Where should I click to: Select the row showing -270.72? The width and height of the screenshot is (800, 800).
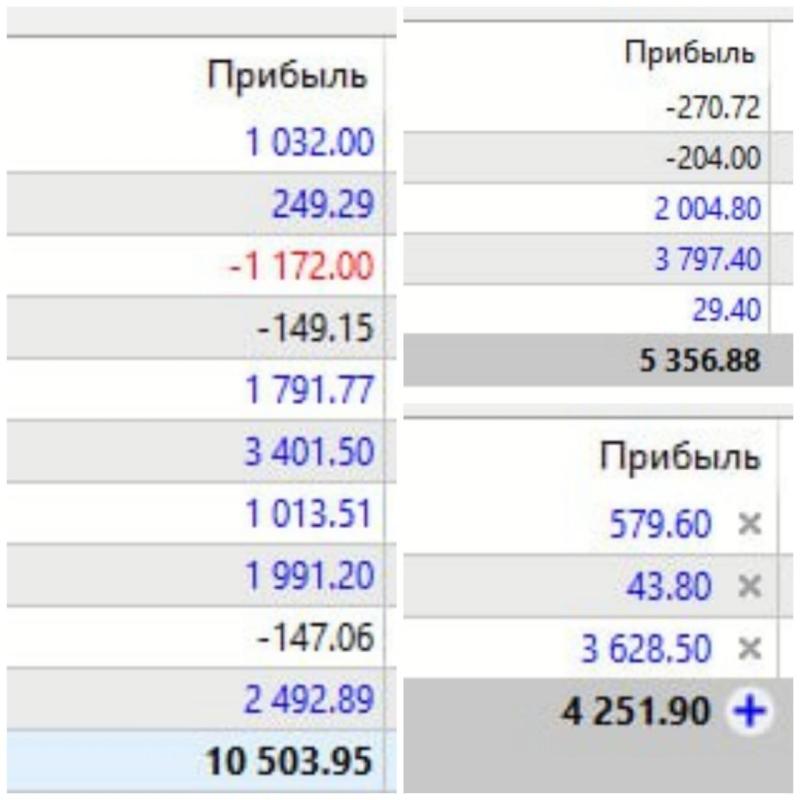coord(598,108)
